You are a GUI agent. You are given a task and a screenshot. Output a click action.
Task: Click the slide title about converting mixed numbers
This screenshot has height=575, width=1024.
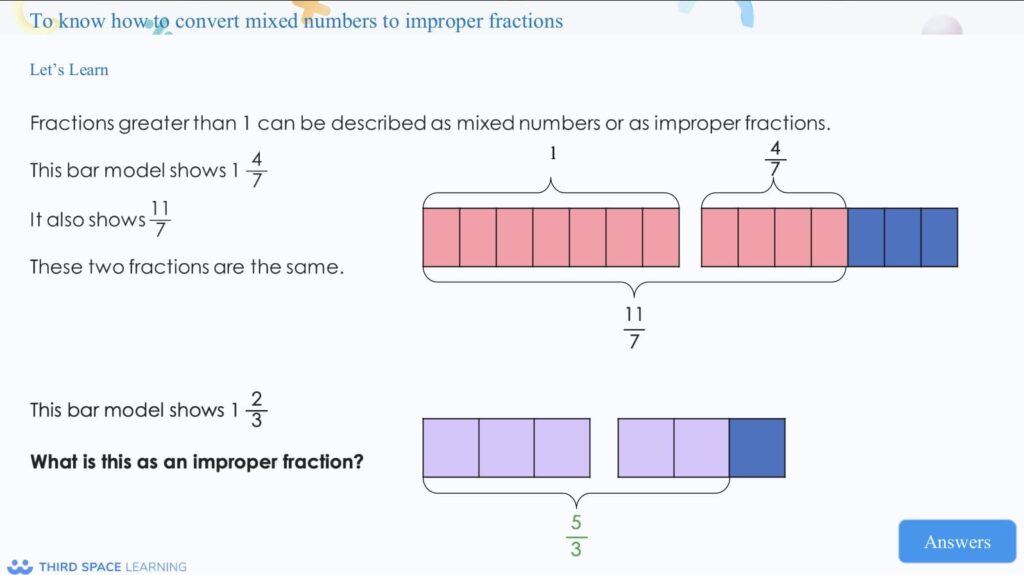tap(296, 21)
